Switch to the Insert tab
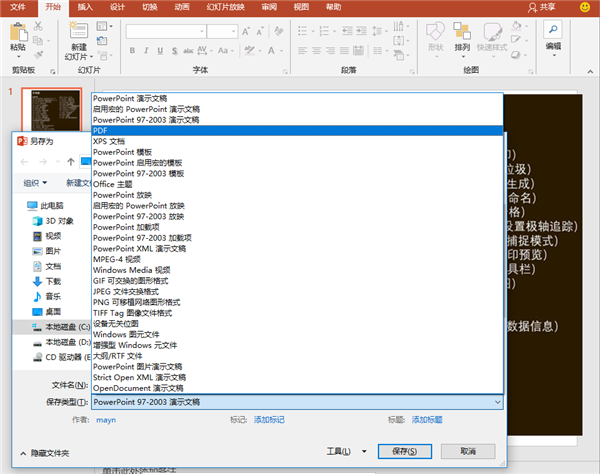600x474 pixels. [85, 7]
